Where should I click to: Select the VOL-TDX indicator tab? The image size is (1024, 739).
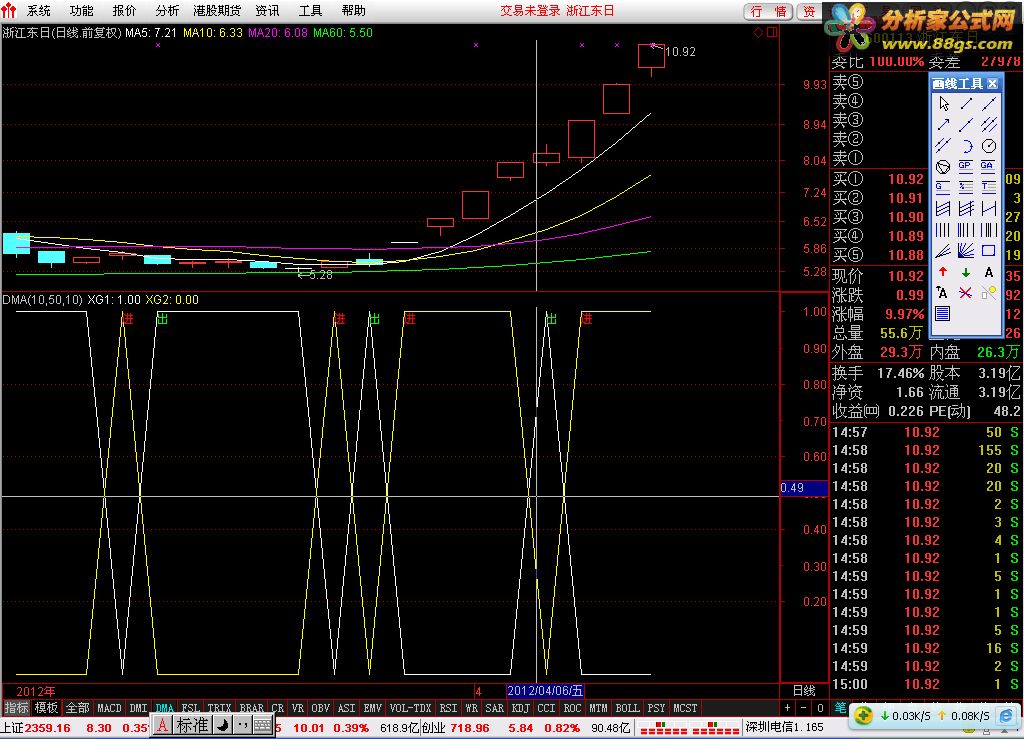(410, 708)
